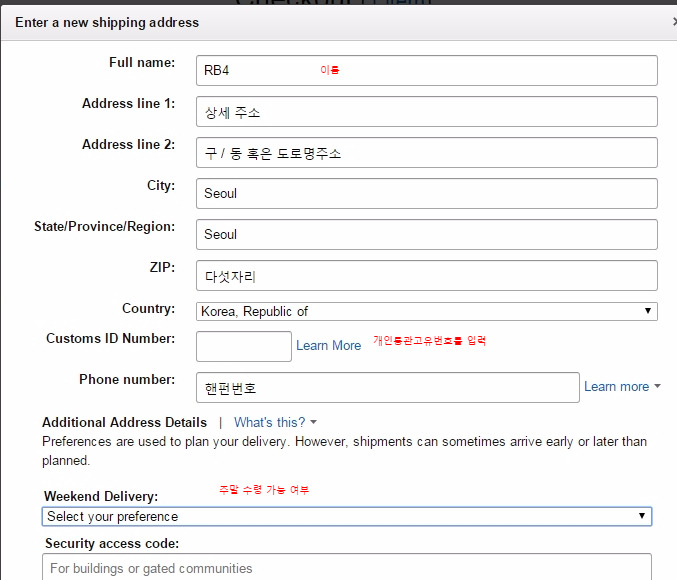Screen dimensions: 677x580
Task: Focus the ZIP code field
Action: pos(427,275)
